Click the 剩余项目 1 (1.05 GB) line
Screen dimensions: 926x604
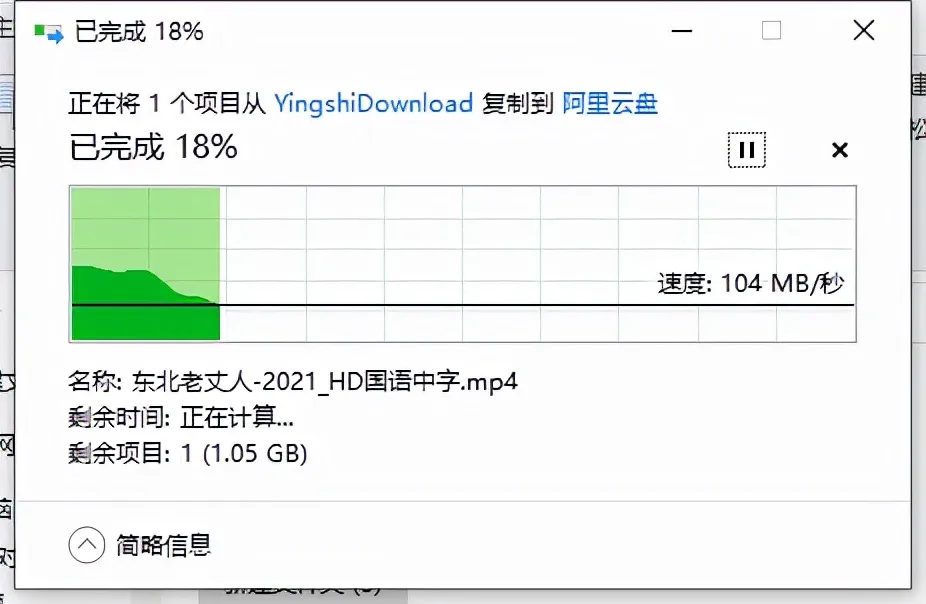[188, 453]
